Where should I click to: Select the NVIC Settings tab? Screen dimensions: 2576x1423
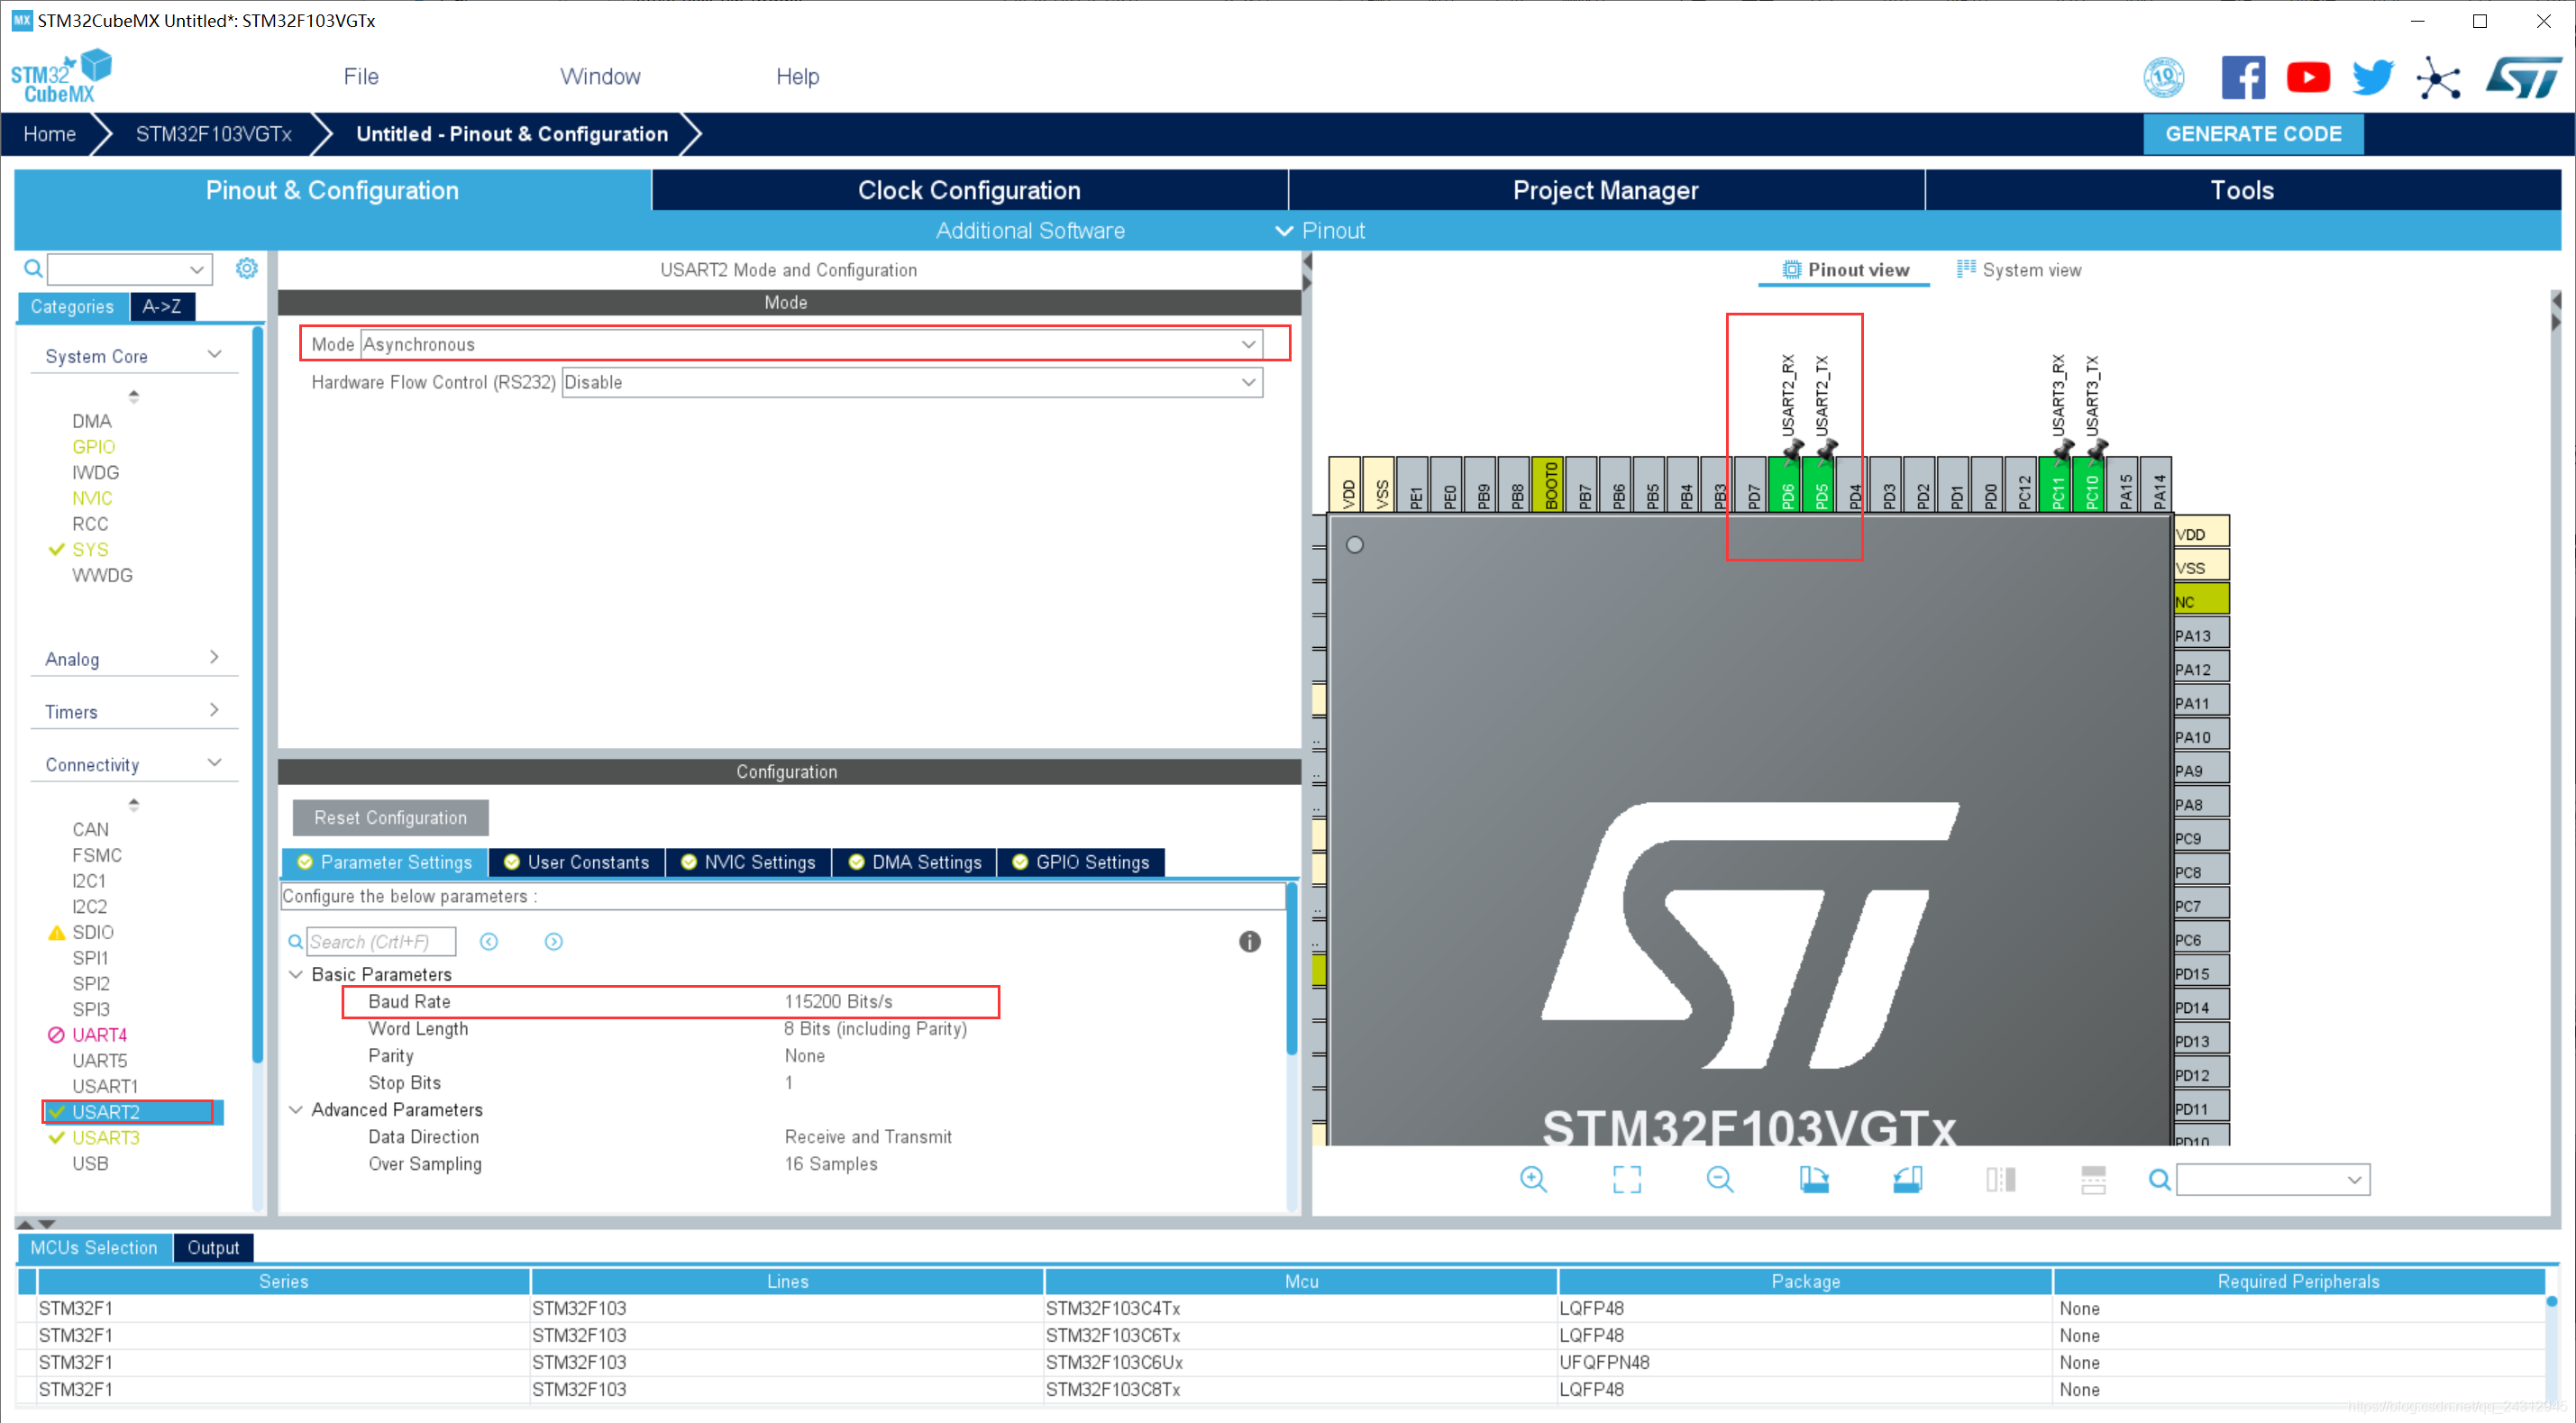pyautogui.click(x=757, y=861)
